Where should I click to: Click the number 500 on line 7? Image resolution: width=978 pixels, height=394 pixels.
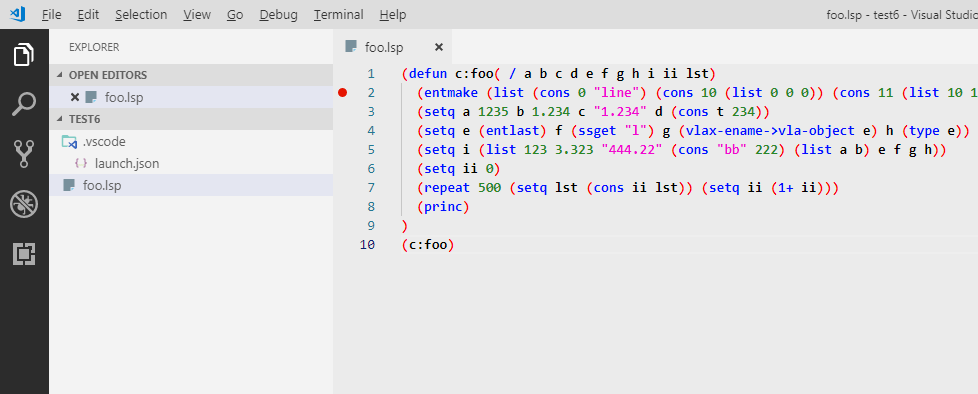click(490, 188)
